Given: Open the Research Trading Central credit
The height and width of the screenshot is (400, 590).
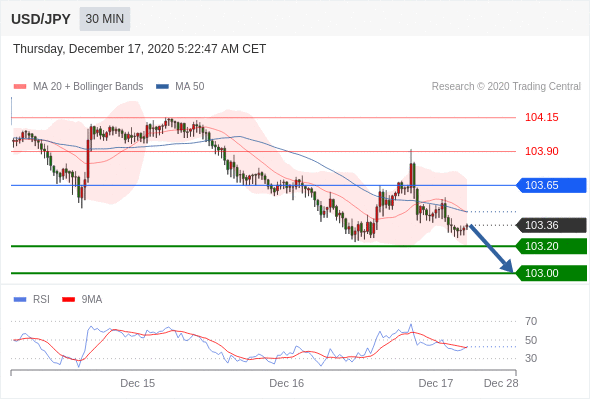Looking at the screenshot, I should [506, 87].
